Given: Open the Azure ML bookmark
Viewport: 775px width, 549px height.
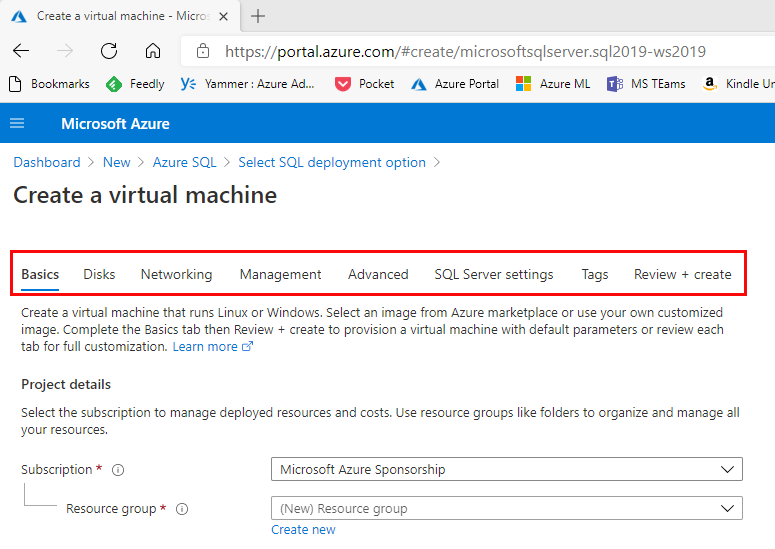Looking at the screenshot, I should pyautogui.click(x=553, y=84).
